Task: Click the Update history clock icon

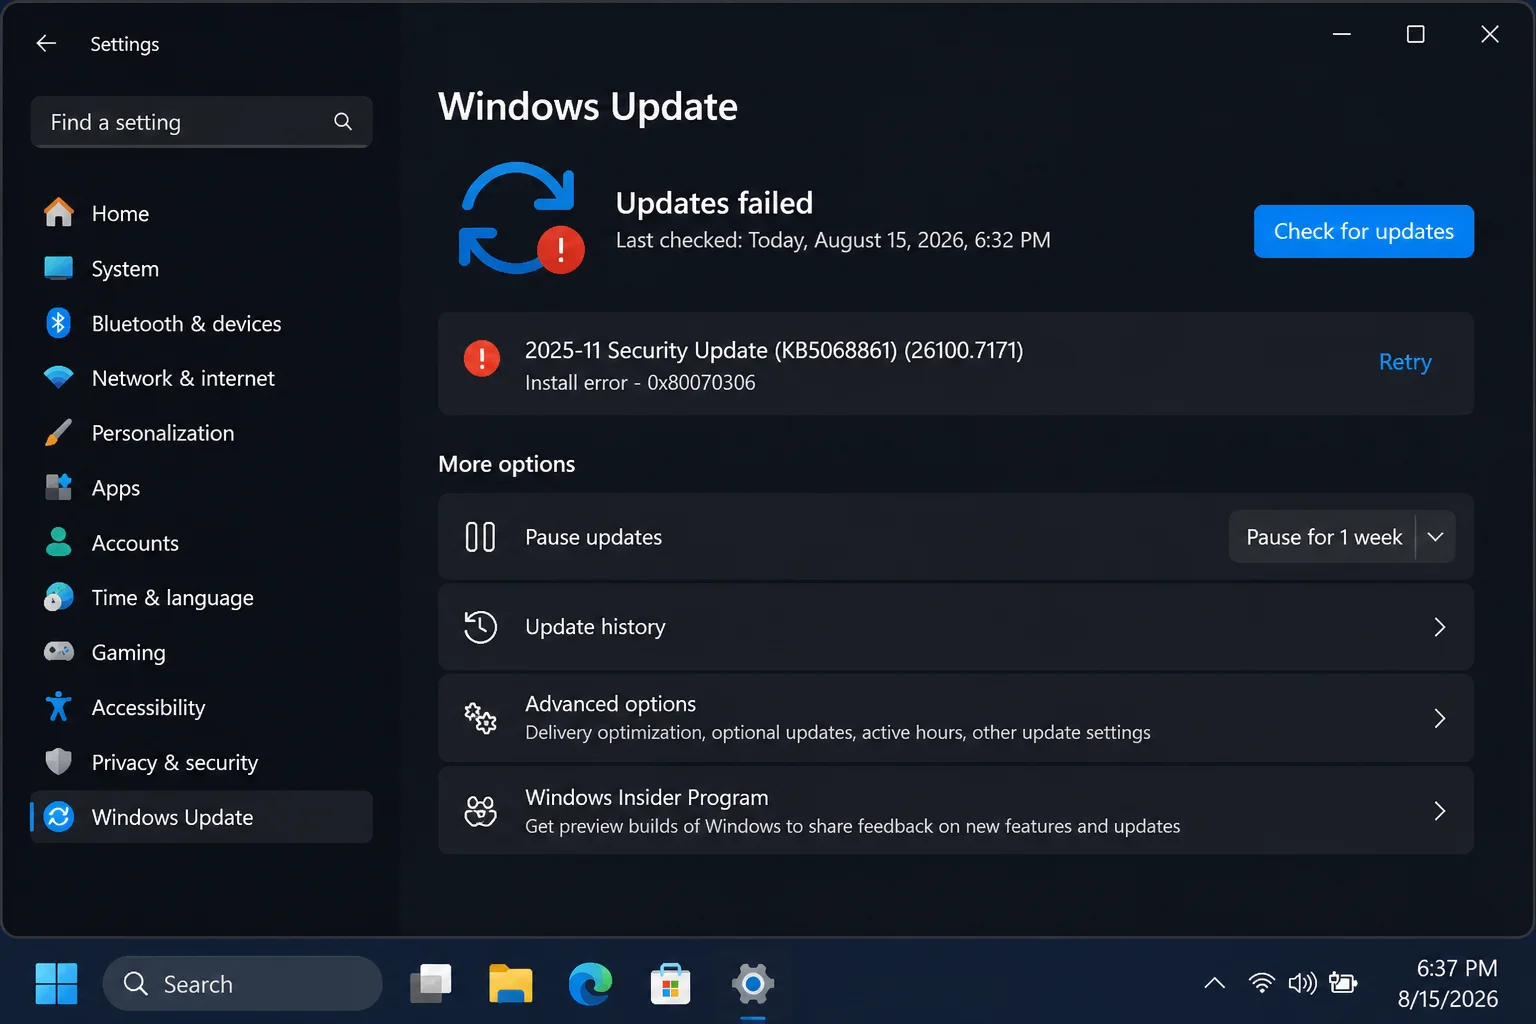Action: click(480, 627)
